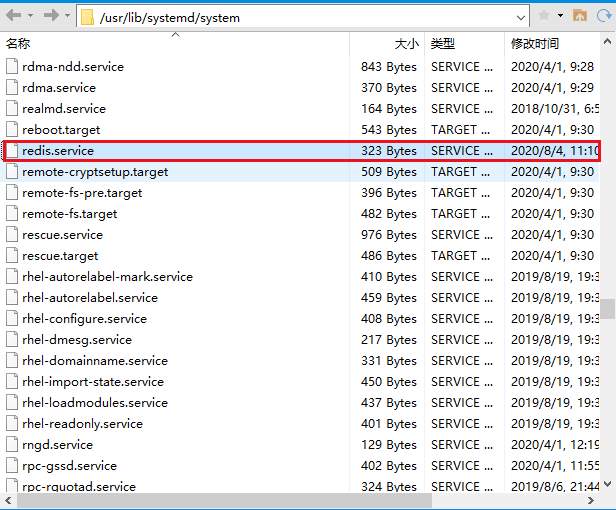
Task: Select reboot.target file
Action: click(x=61, y=130)
